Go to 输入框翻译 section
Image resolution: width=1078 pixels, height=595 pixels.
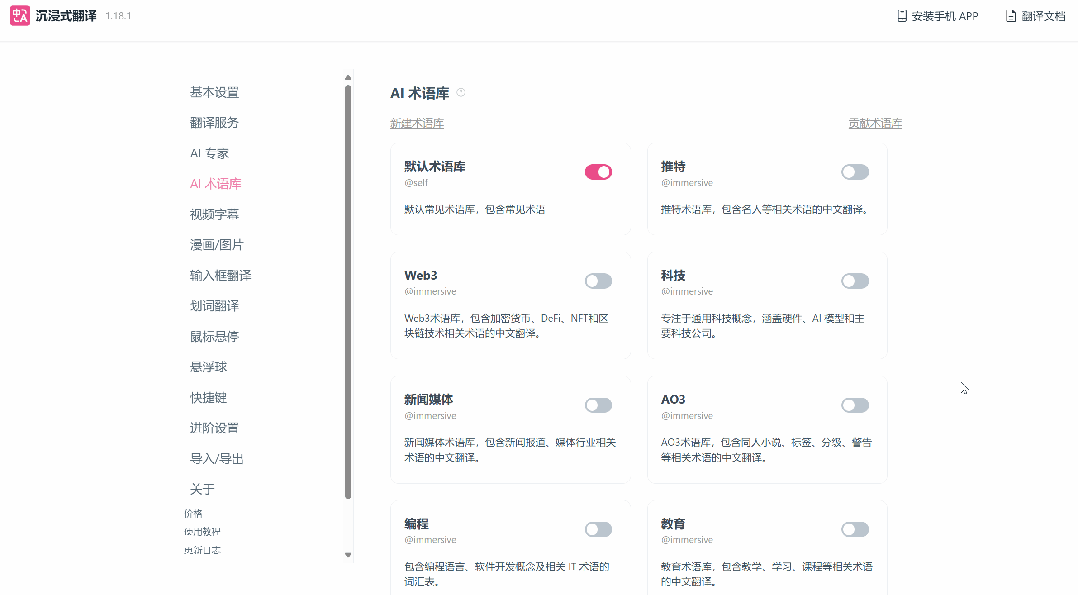point(221,275)
